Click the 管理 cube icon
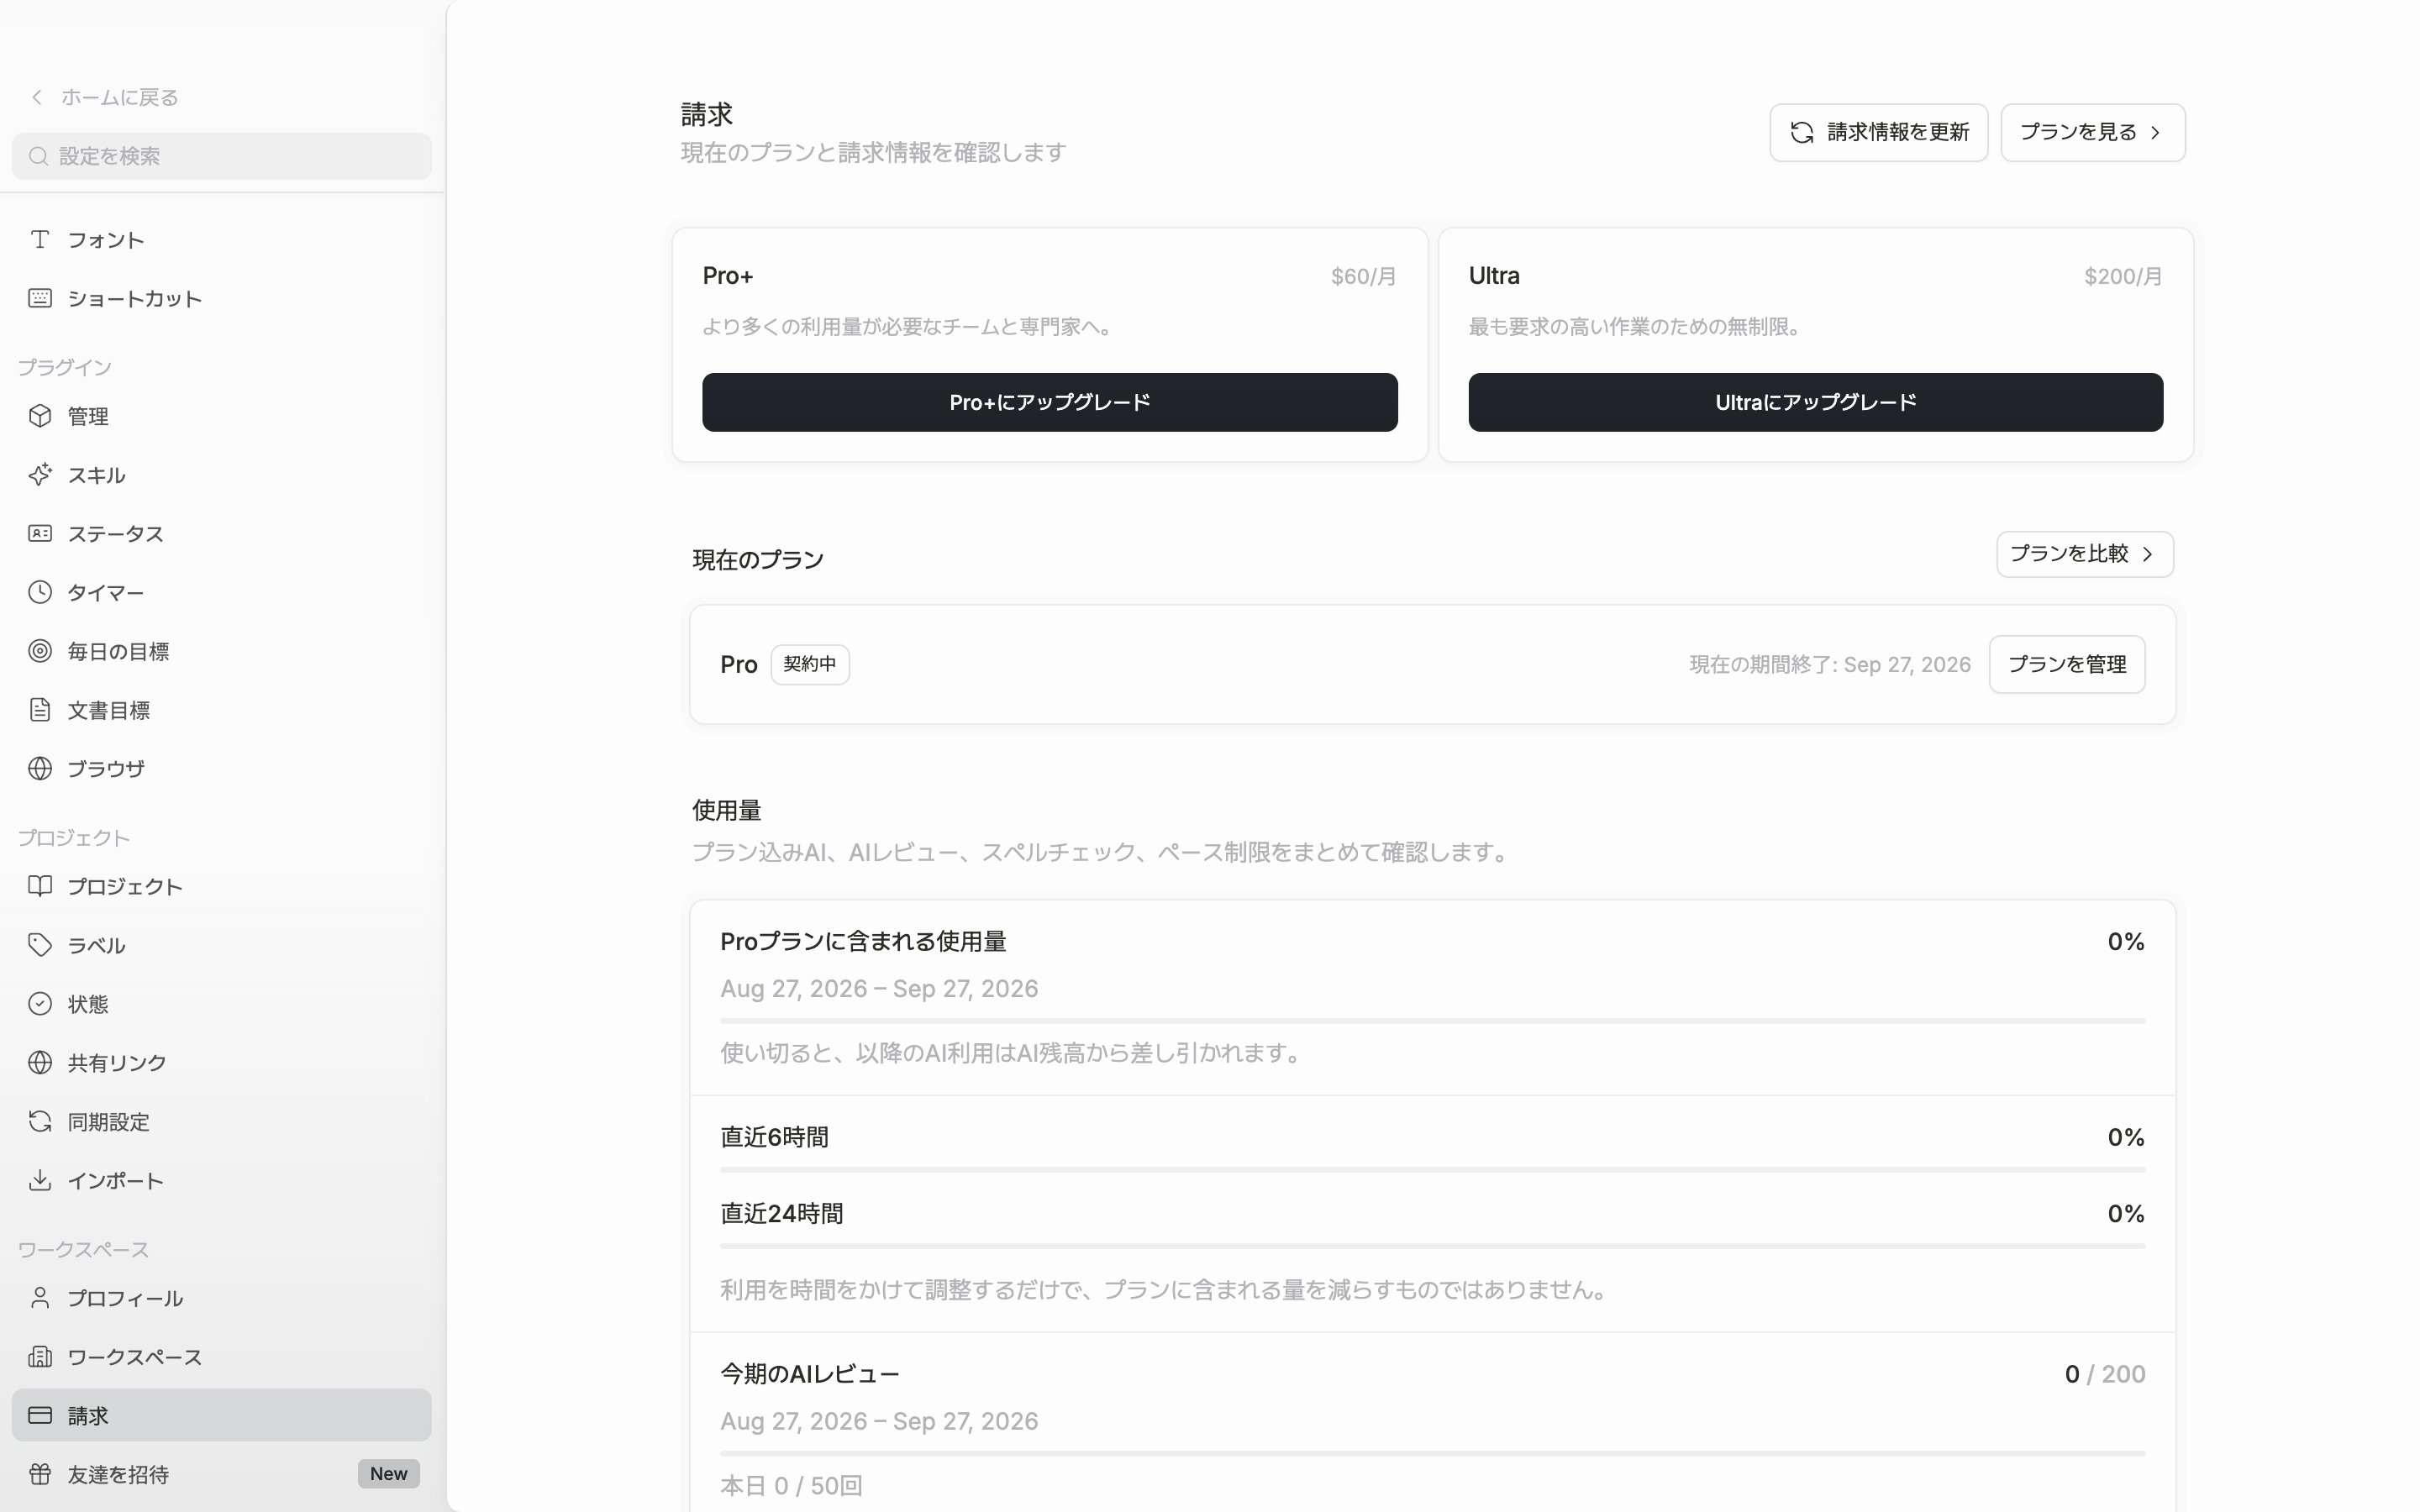This screenshot has height=1512, width=2420. coord(40,416)
